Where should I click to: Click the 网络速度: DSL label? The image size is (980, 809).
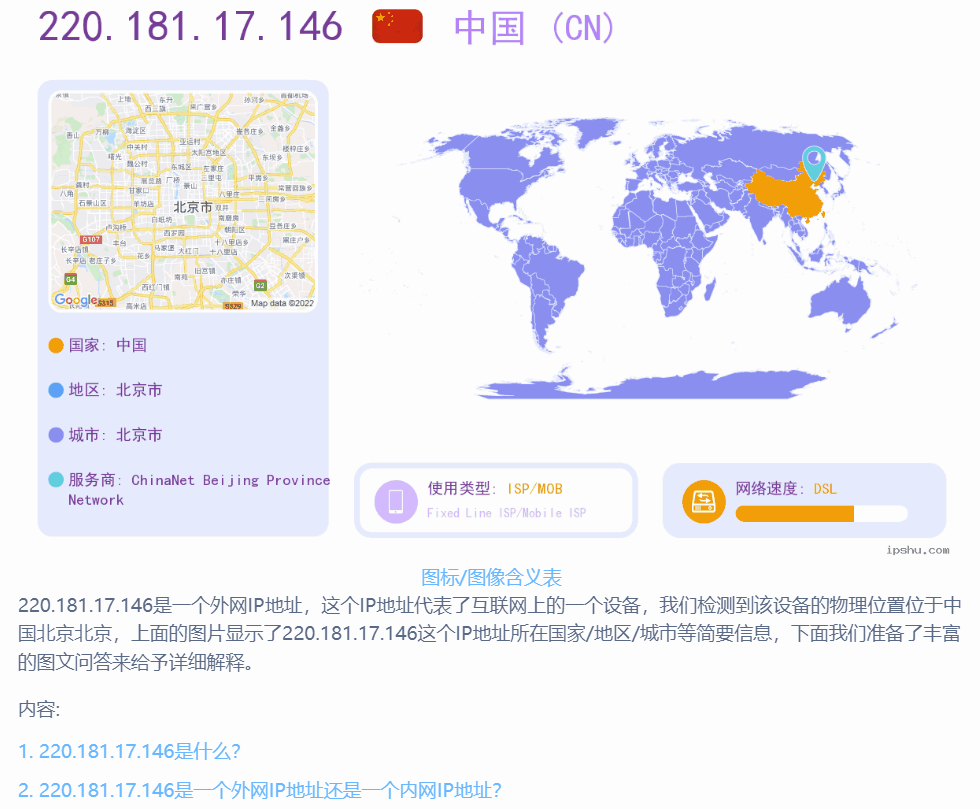pyautogui.click(x=786, y=488)
